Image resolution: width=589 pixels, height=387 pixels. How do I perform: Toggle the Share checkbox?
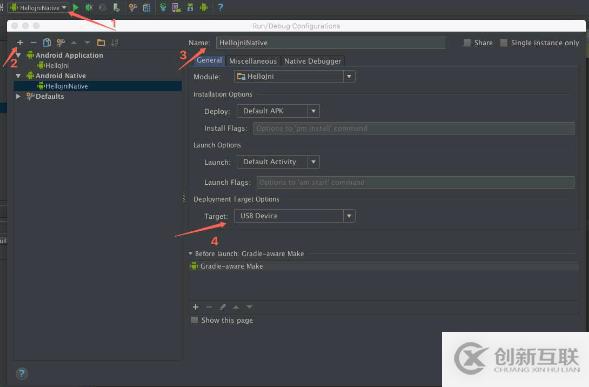467,42
